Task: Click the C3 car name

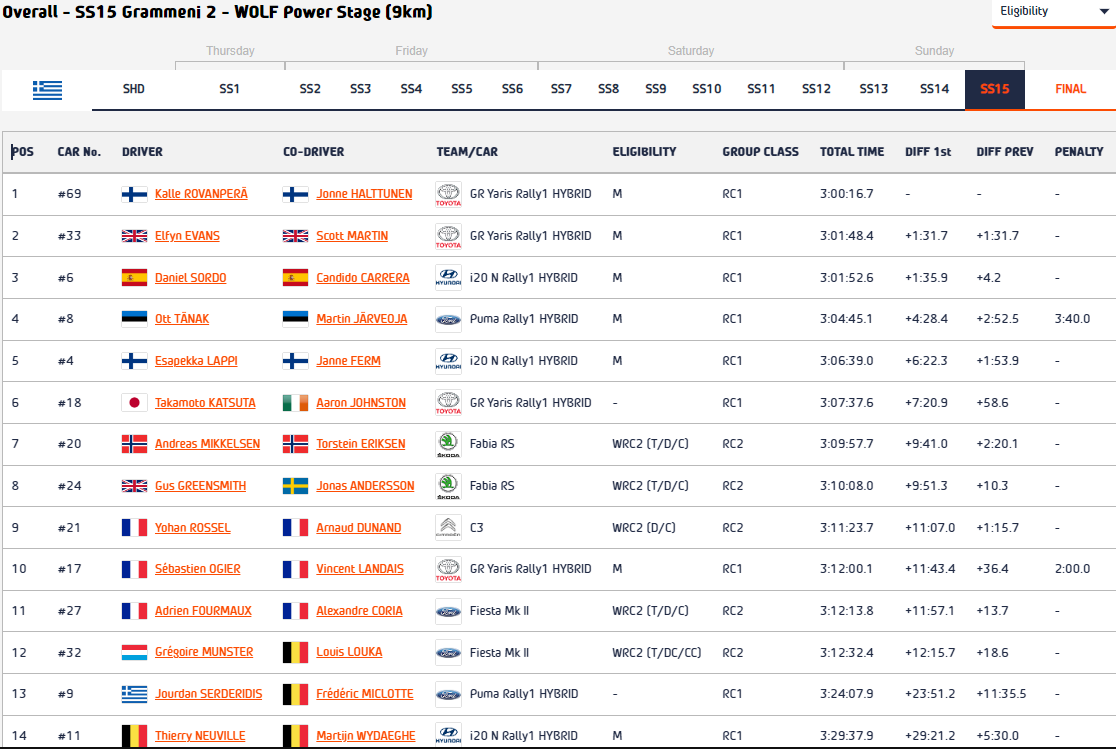Action: 477,528
